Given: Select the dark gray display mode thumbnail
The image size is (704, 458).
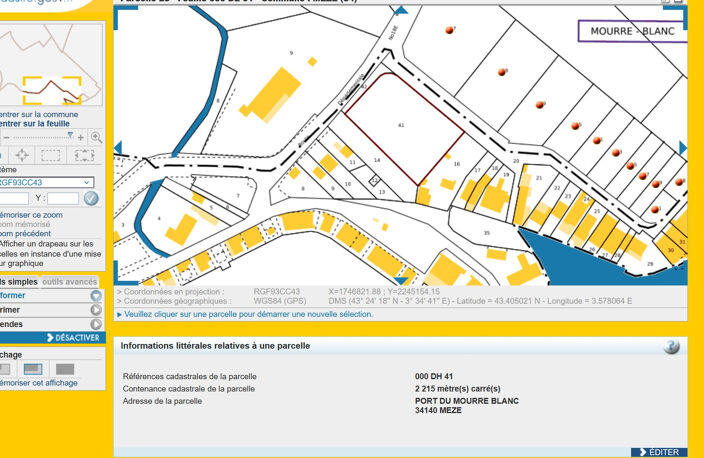Looking at the screenshot, I should coord(65,369).
